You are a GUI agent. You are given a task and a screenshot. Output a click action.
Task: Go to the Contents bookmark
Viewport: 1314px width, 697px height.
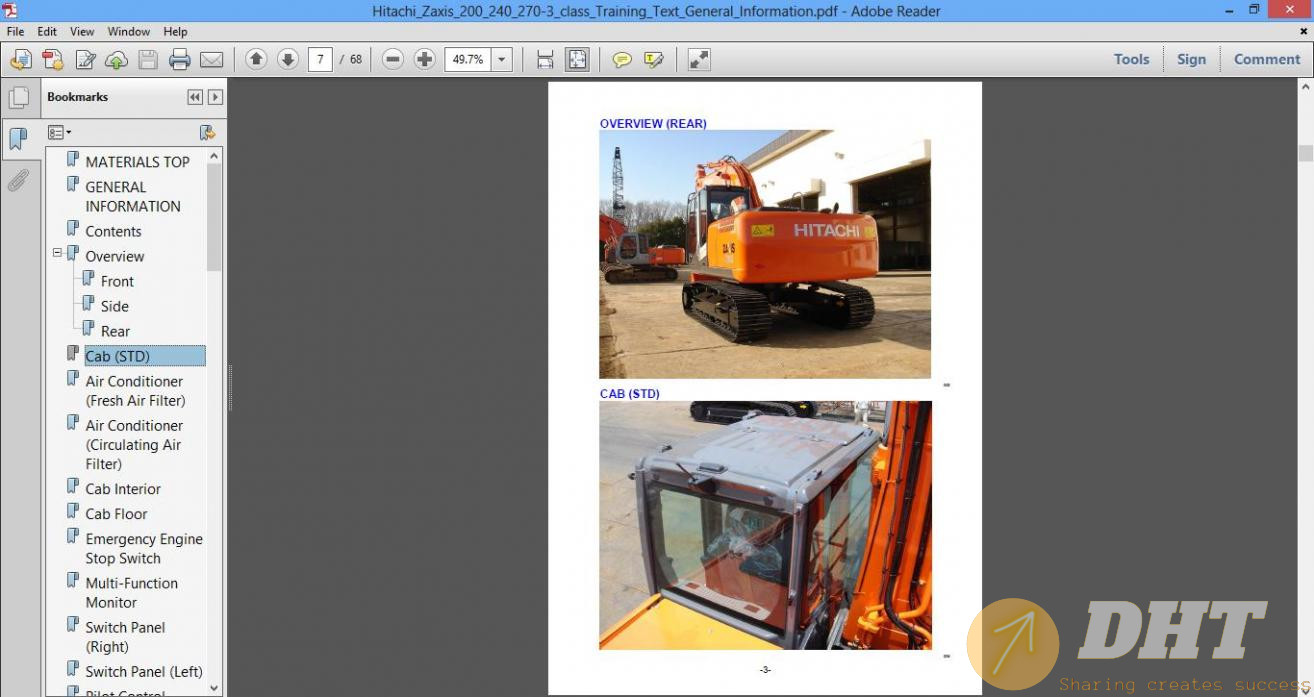click(113, 231)
